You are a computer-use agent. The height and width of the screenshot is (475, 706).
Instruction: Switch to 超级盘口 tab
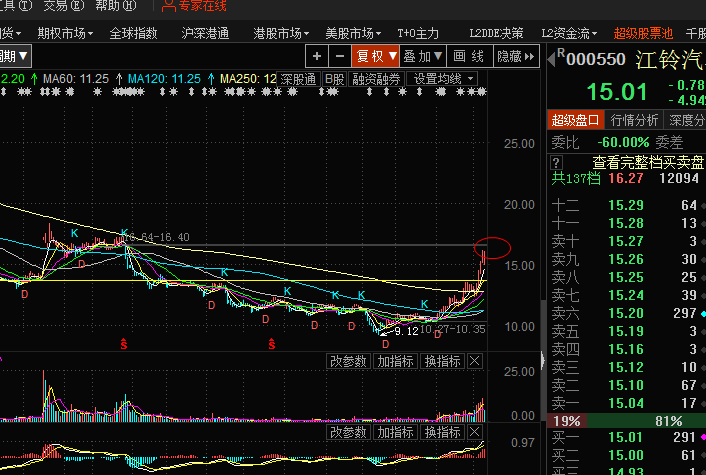pos(575,120)
